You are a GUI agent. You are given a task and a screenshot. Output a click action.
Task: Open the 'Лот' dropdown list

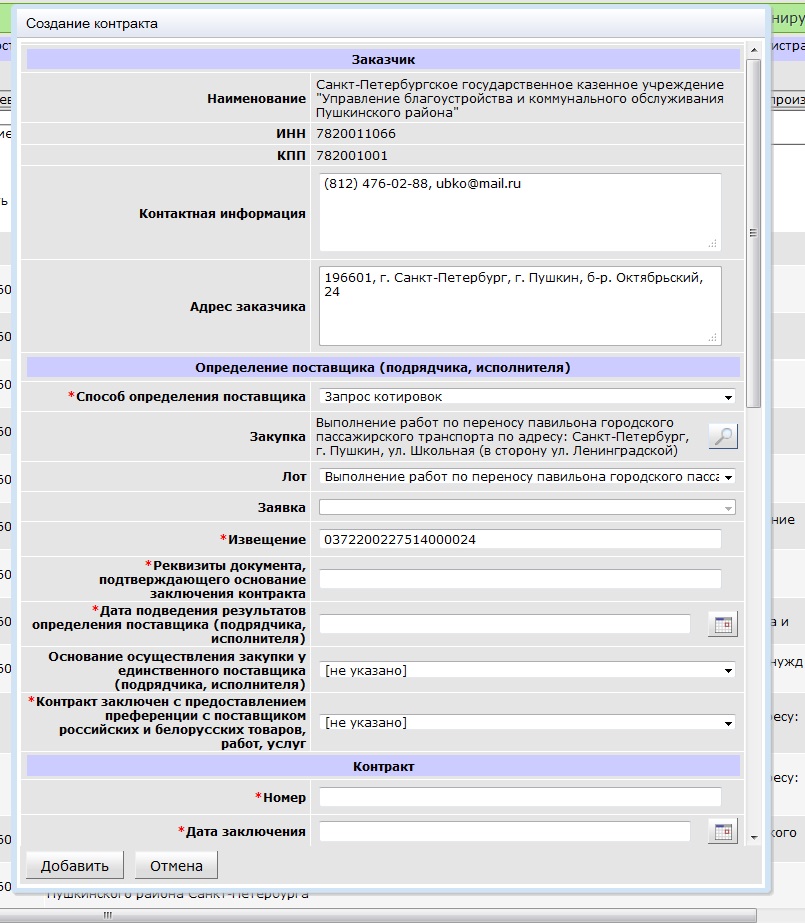(x=527, y=477)
